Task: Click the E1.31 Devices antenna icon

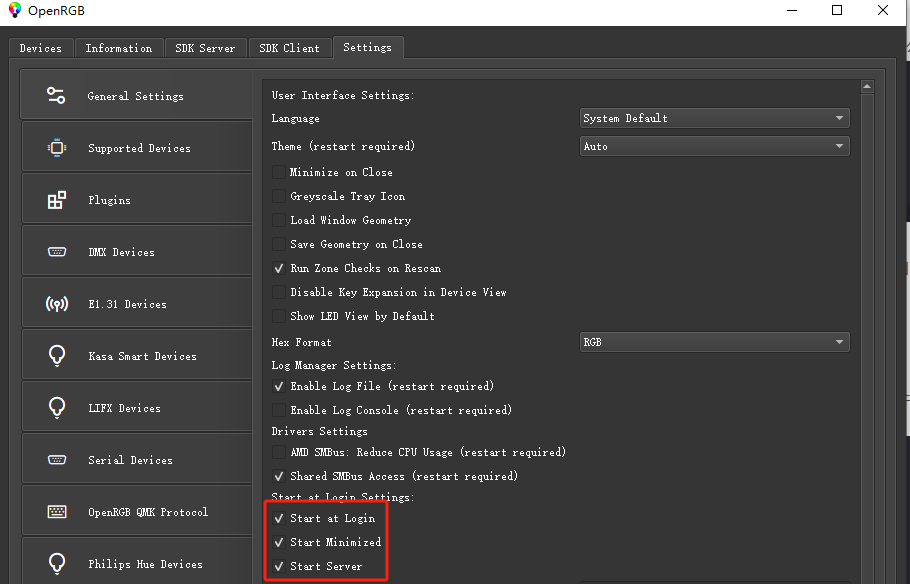Action: tap(56, 304)
